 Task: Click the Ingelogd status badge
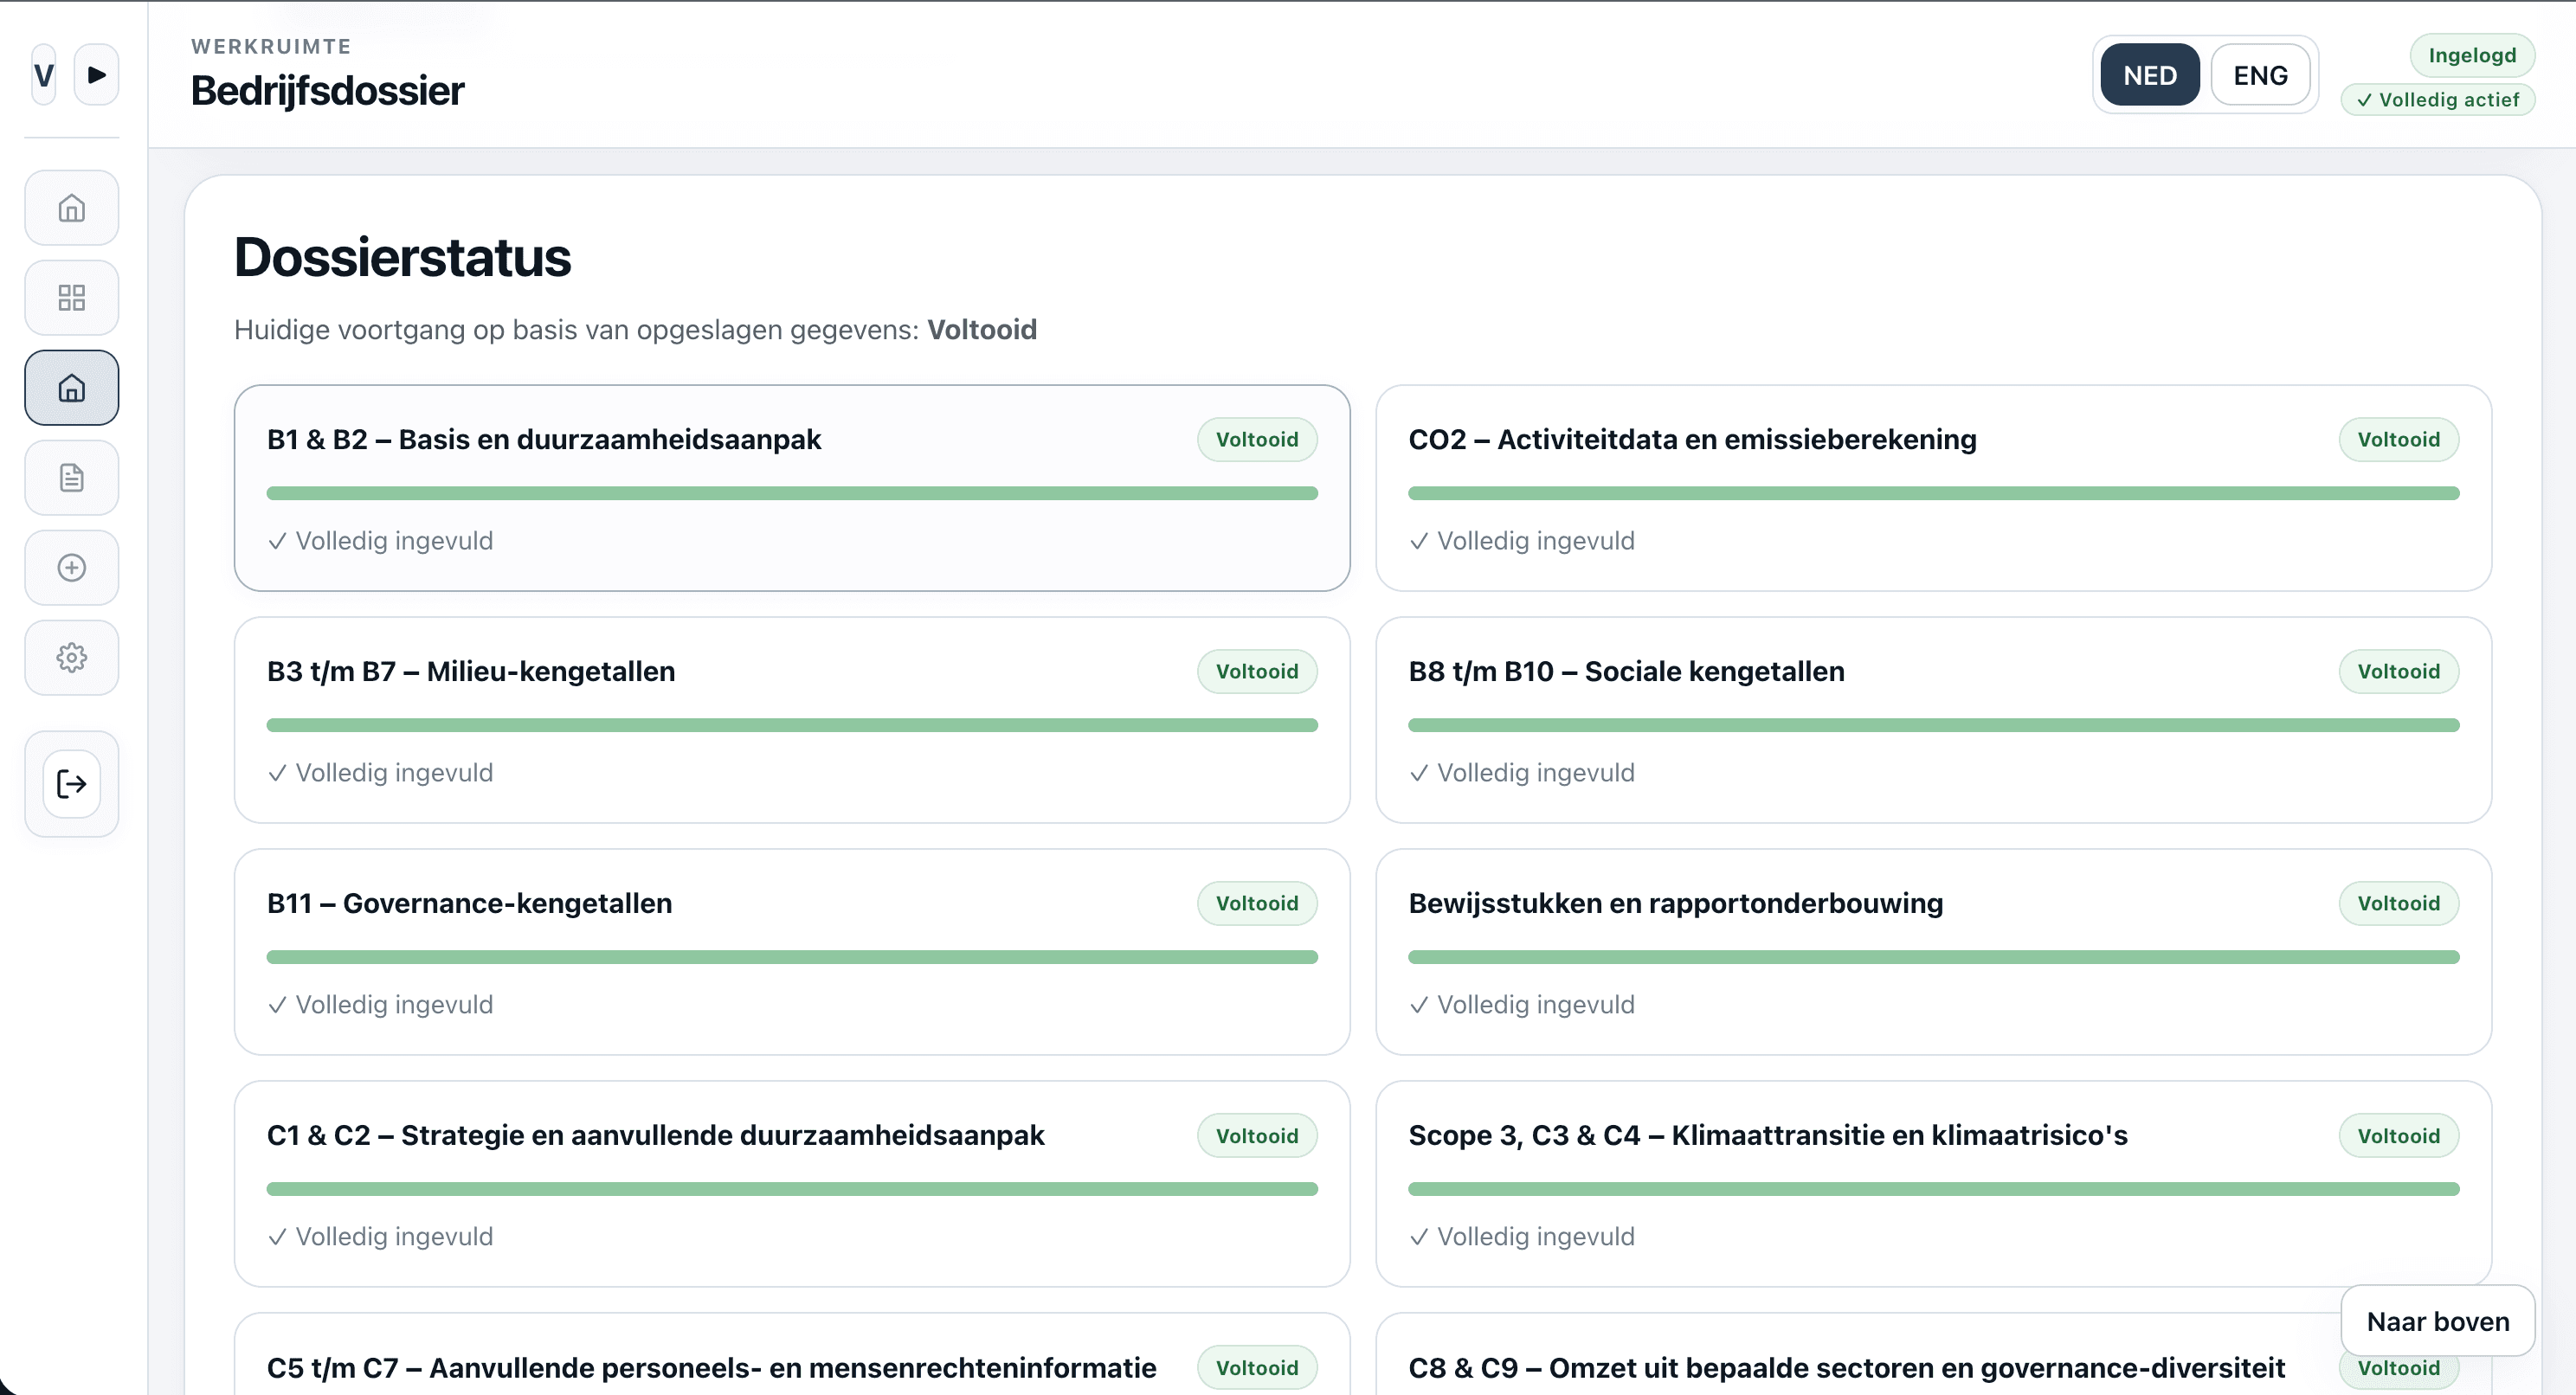tap(2472, 55)
